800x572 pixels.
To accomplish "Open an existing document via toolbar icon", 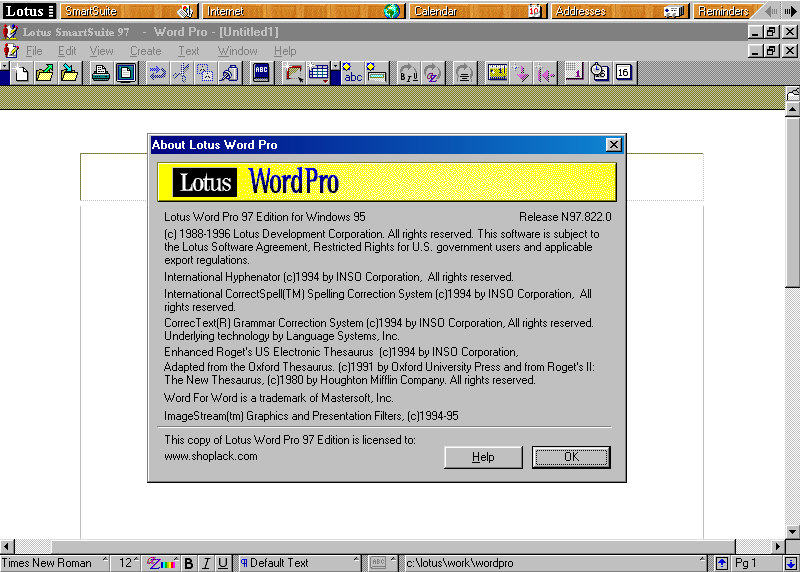I will tap(45, 73).
